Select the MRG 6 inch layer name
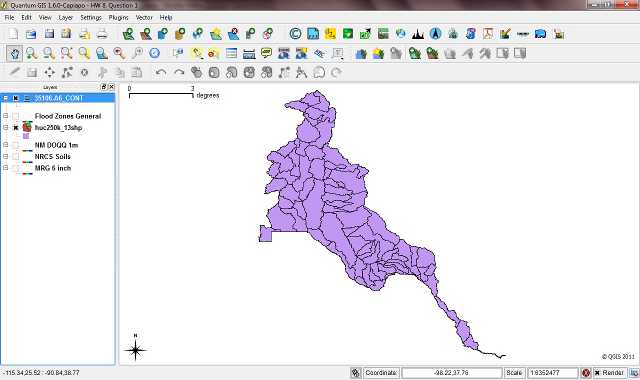The width and height of the screenshot is (640, 380). click(53, 168)
